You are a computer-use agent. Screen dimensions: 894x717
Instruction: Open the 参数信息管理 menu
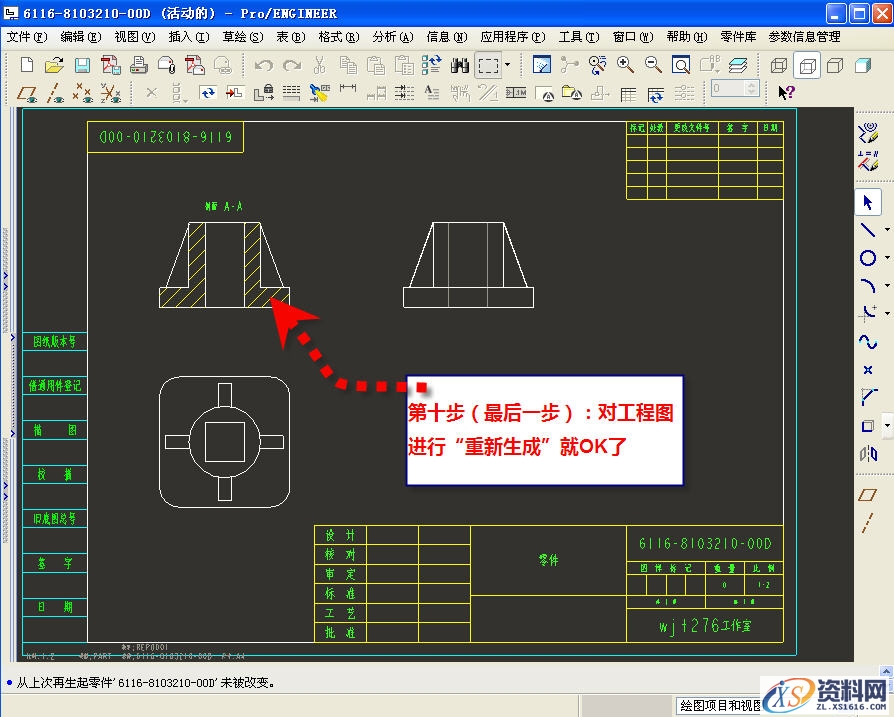[804, 37]
